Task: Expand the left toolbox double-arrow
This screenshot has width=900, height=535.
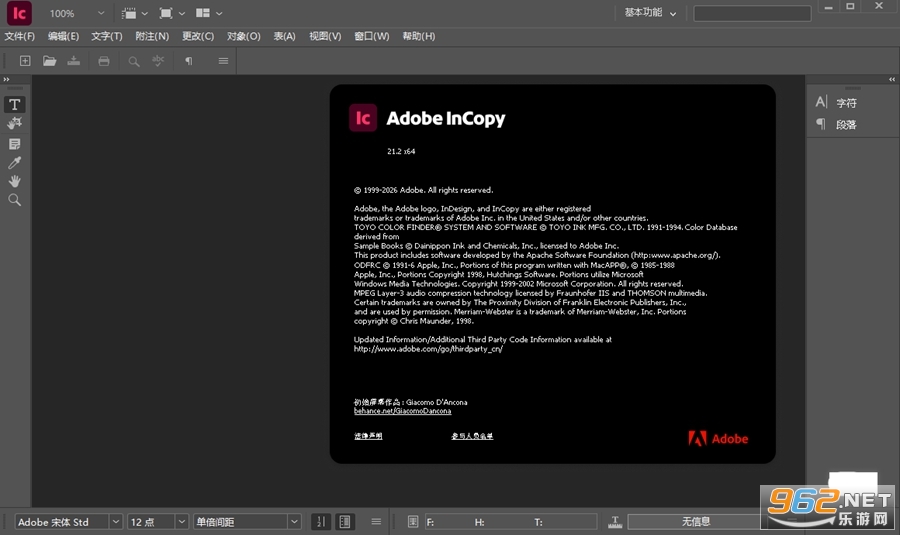Action: [6, 79]
